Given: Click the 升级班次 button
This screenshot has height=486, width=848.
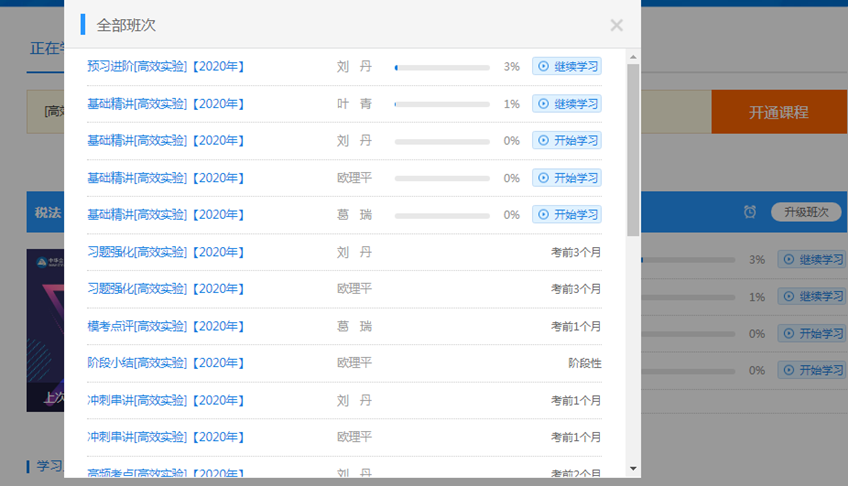Looking at the screenshot, I should click(x=806, y=212).
